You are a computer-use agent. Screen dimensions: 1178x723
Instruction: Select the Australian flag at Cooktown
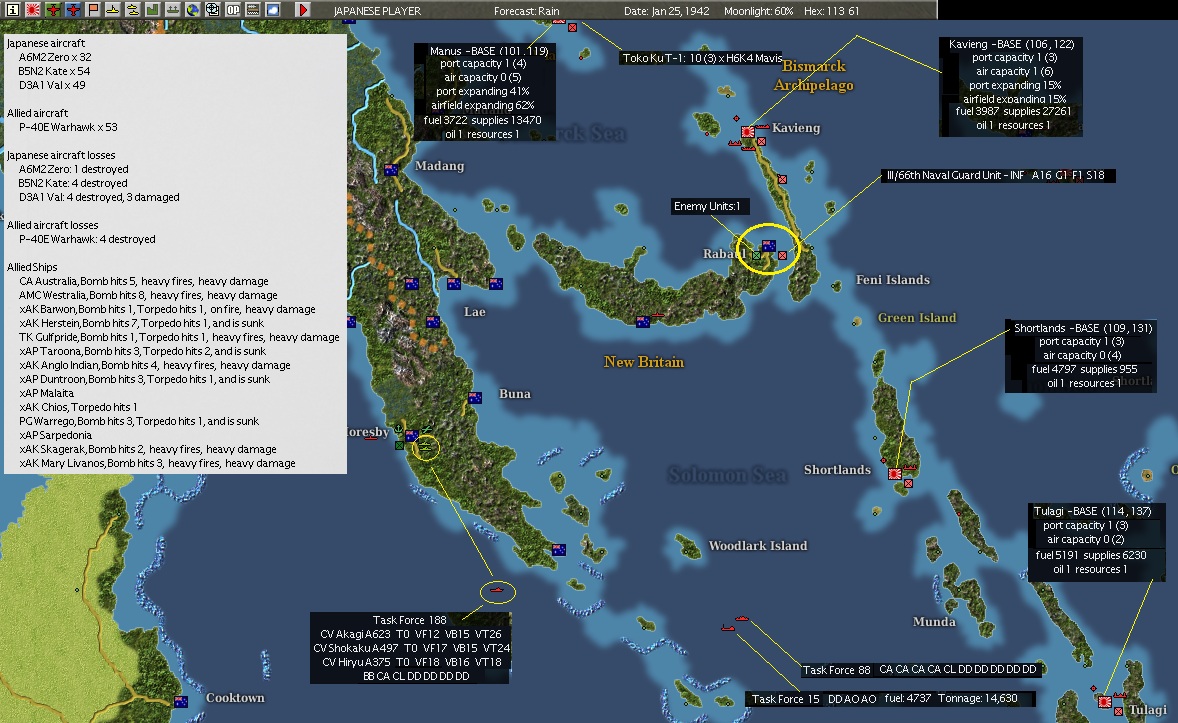[x=181, y=702]
